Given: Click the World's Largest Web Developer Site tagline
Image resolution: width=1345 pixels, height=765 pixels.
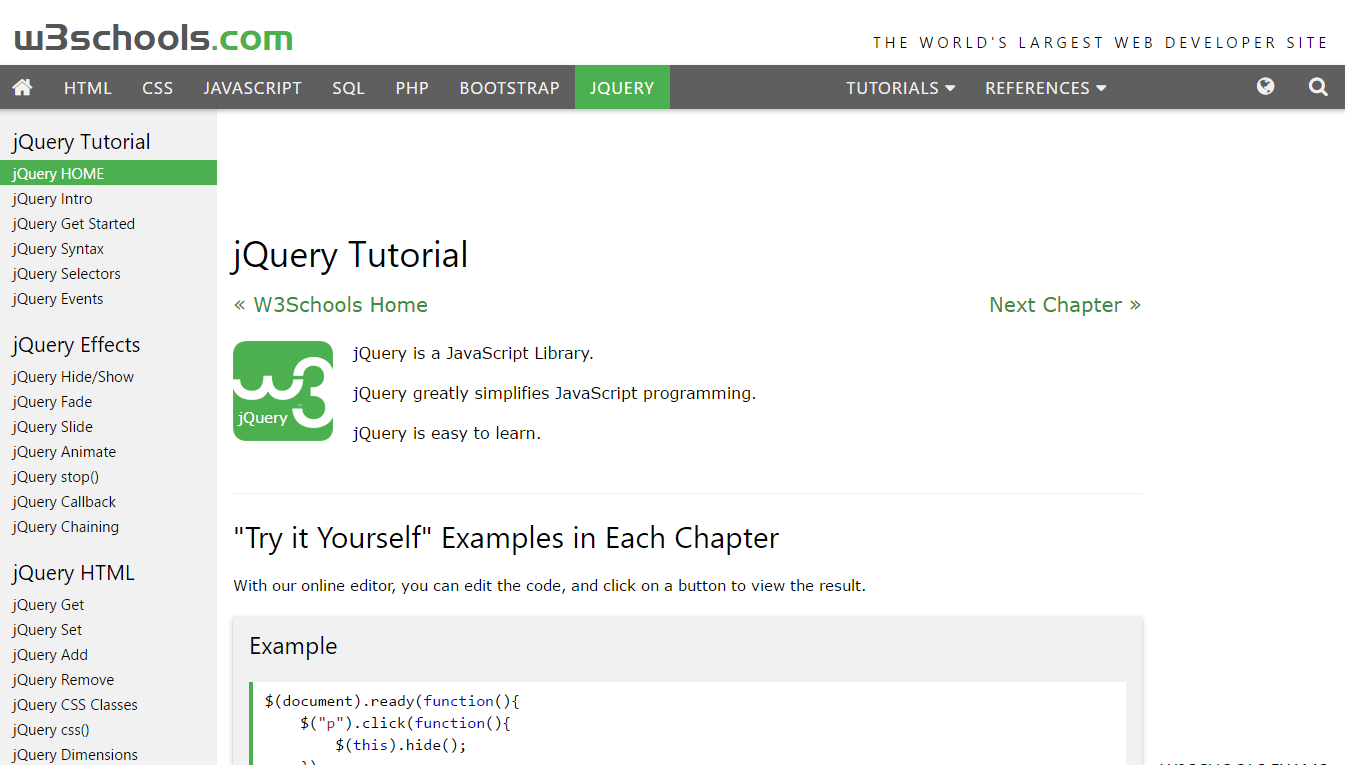Looking at the screenshot, I should (x=1100, y=43).
